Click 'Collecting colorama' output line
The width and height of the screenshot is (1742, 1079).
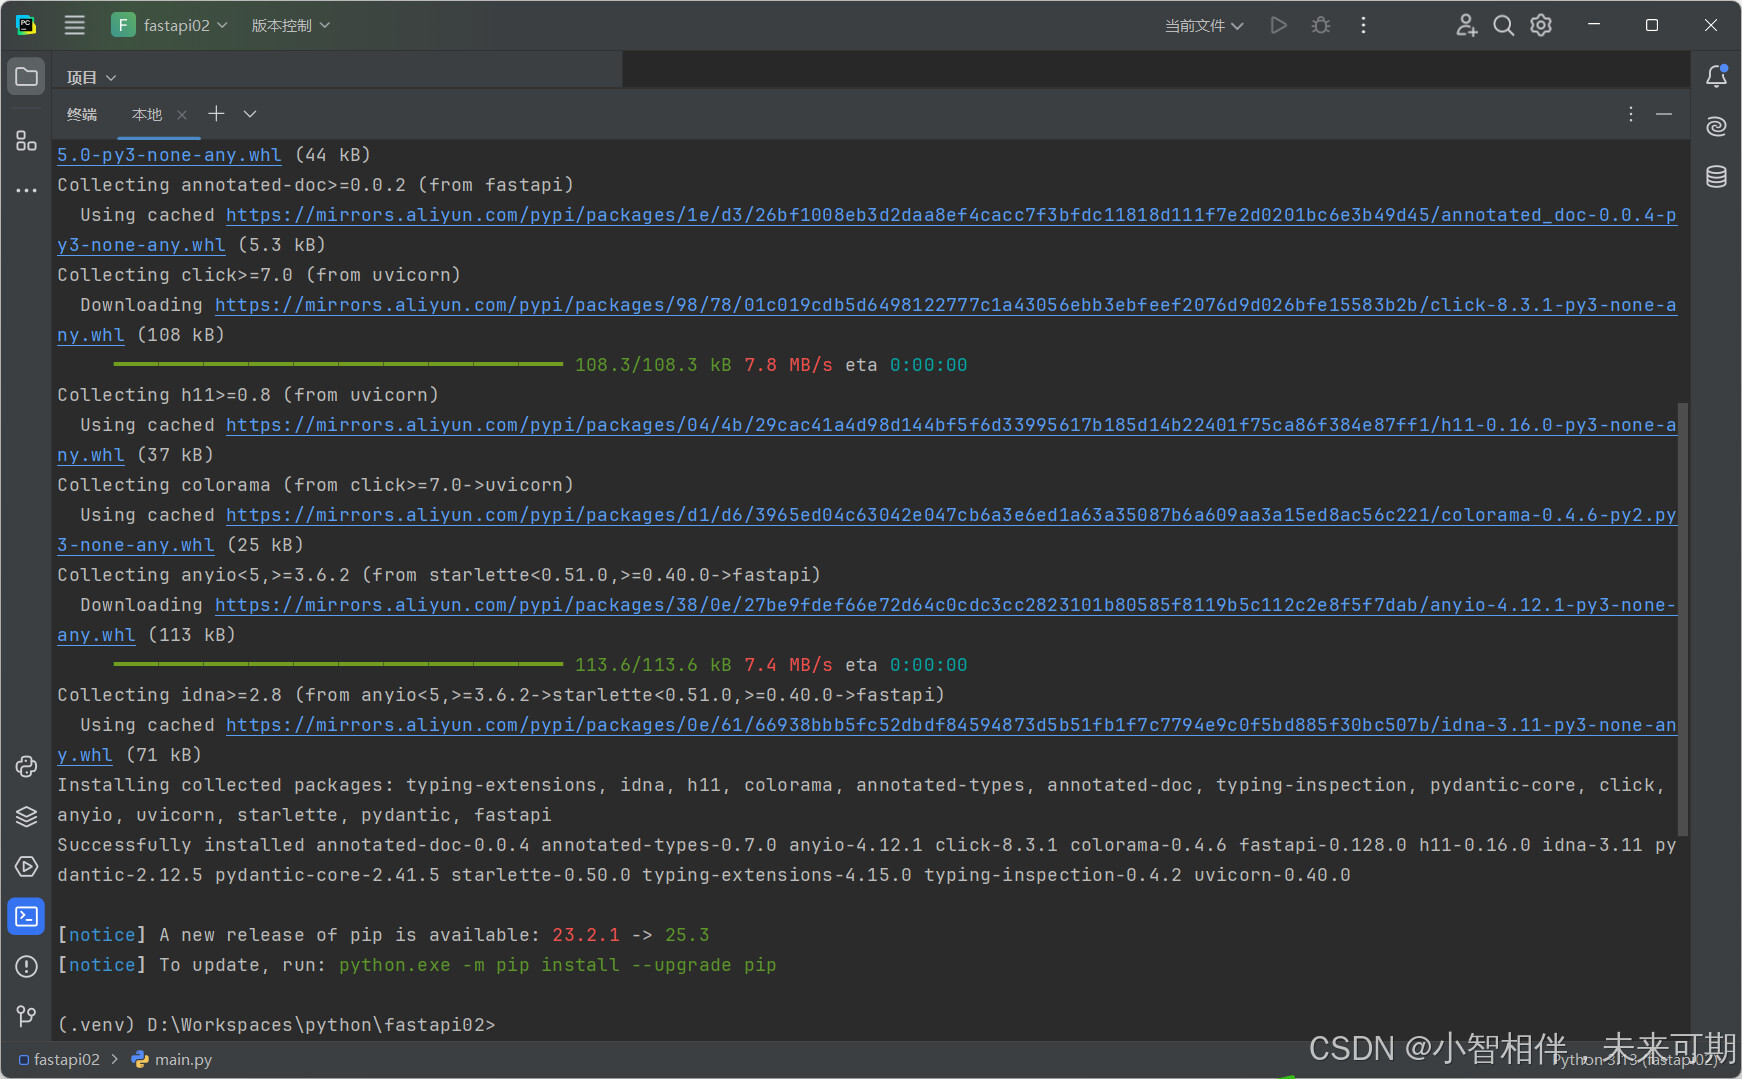coord(315,485)
